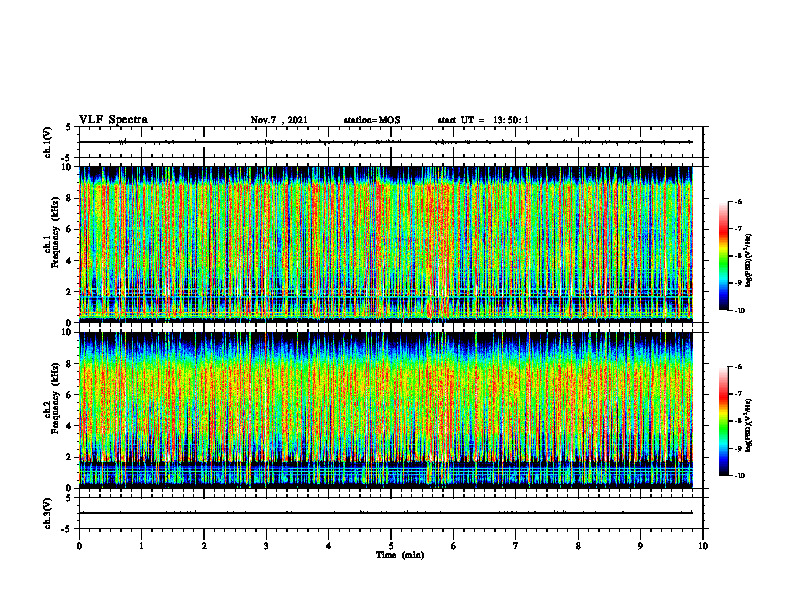Click the ch.1 spectrogram color scale bar

click(x=723, y=256)
